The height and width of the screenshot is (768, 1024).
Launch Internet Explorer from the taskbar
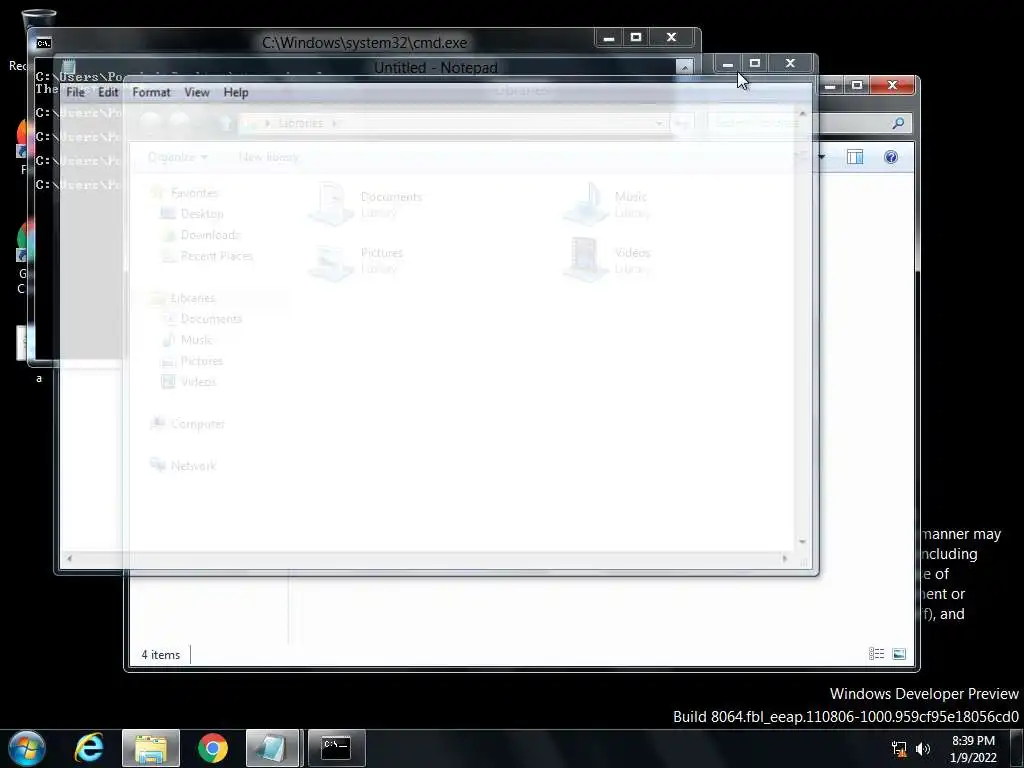pyautogui.click(x=89, y=748)
